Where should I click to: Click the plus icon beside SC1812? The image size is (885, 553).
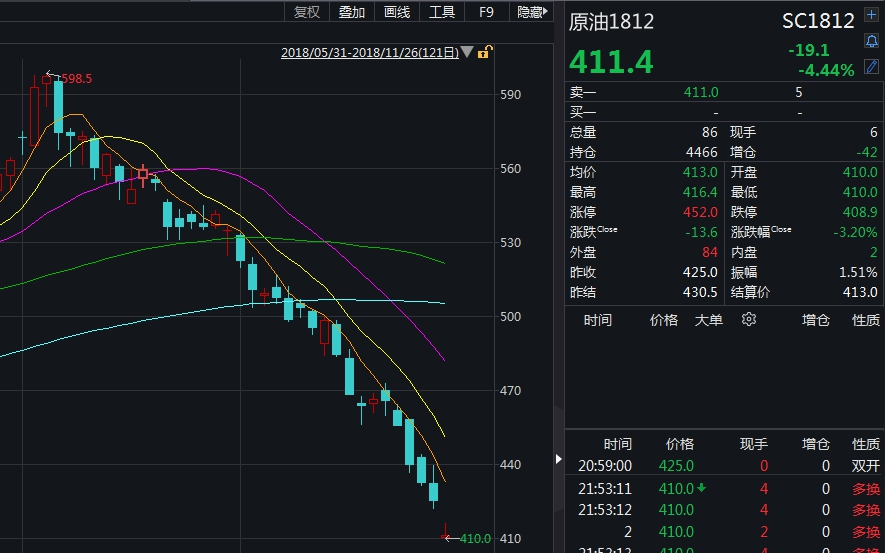pos(871,15)
